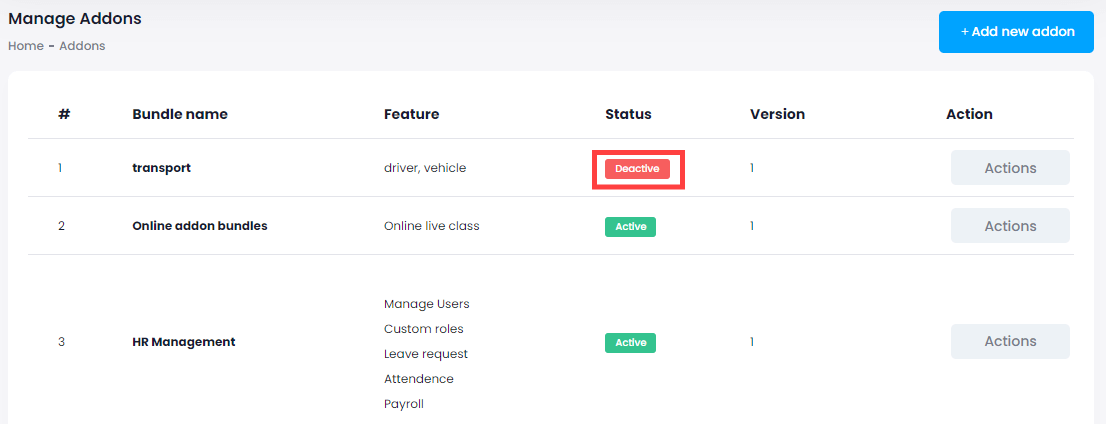
Task: Click the Status column header
Action: [628, 114]
